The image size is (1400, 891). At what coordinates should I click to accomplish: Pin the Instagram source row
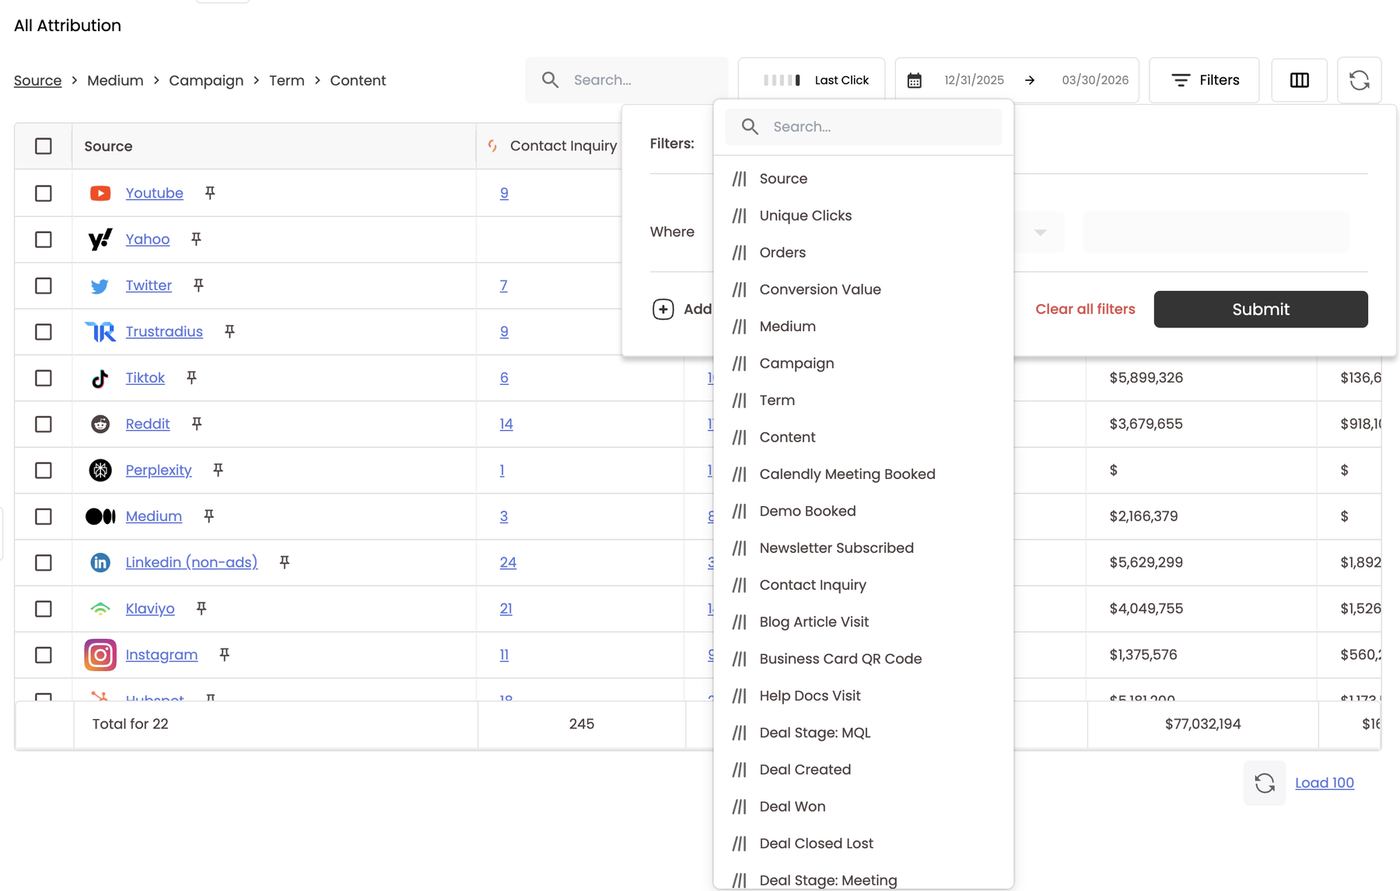tap(224, 654)
